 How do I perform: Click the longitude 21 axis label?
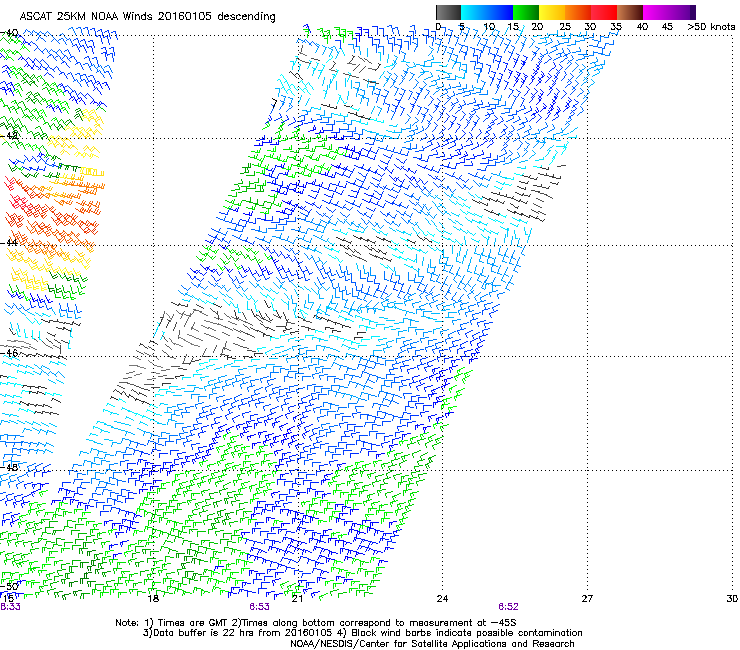[297, 599]
